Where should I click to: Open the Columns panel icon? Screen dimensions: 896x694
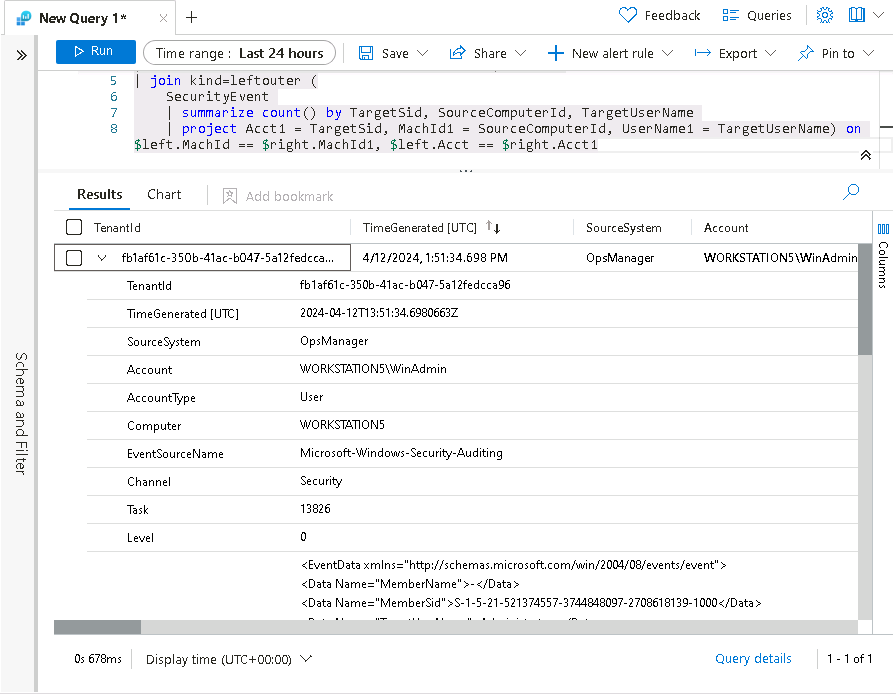(883, 229)
